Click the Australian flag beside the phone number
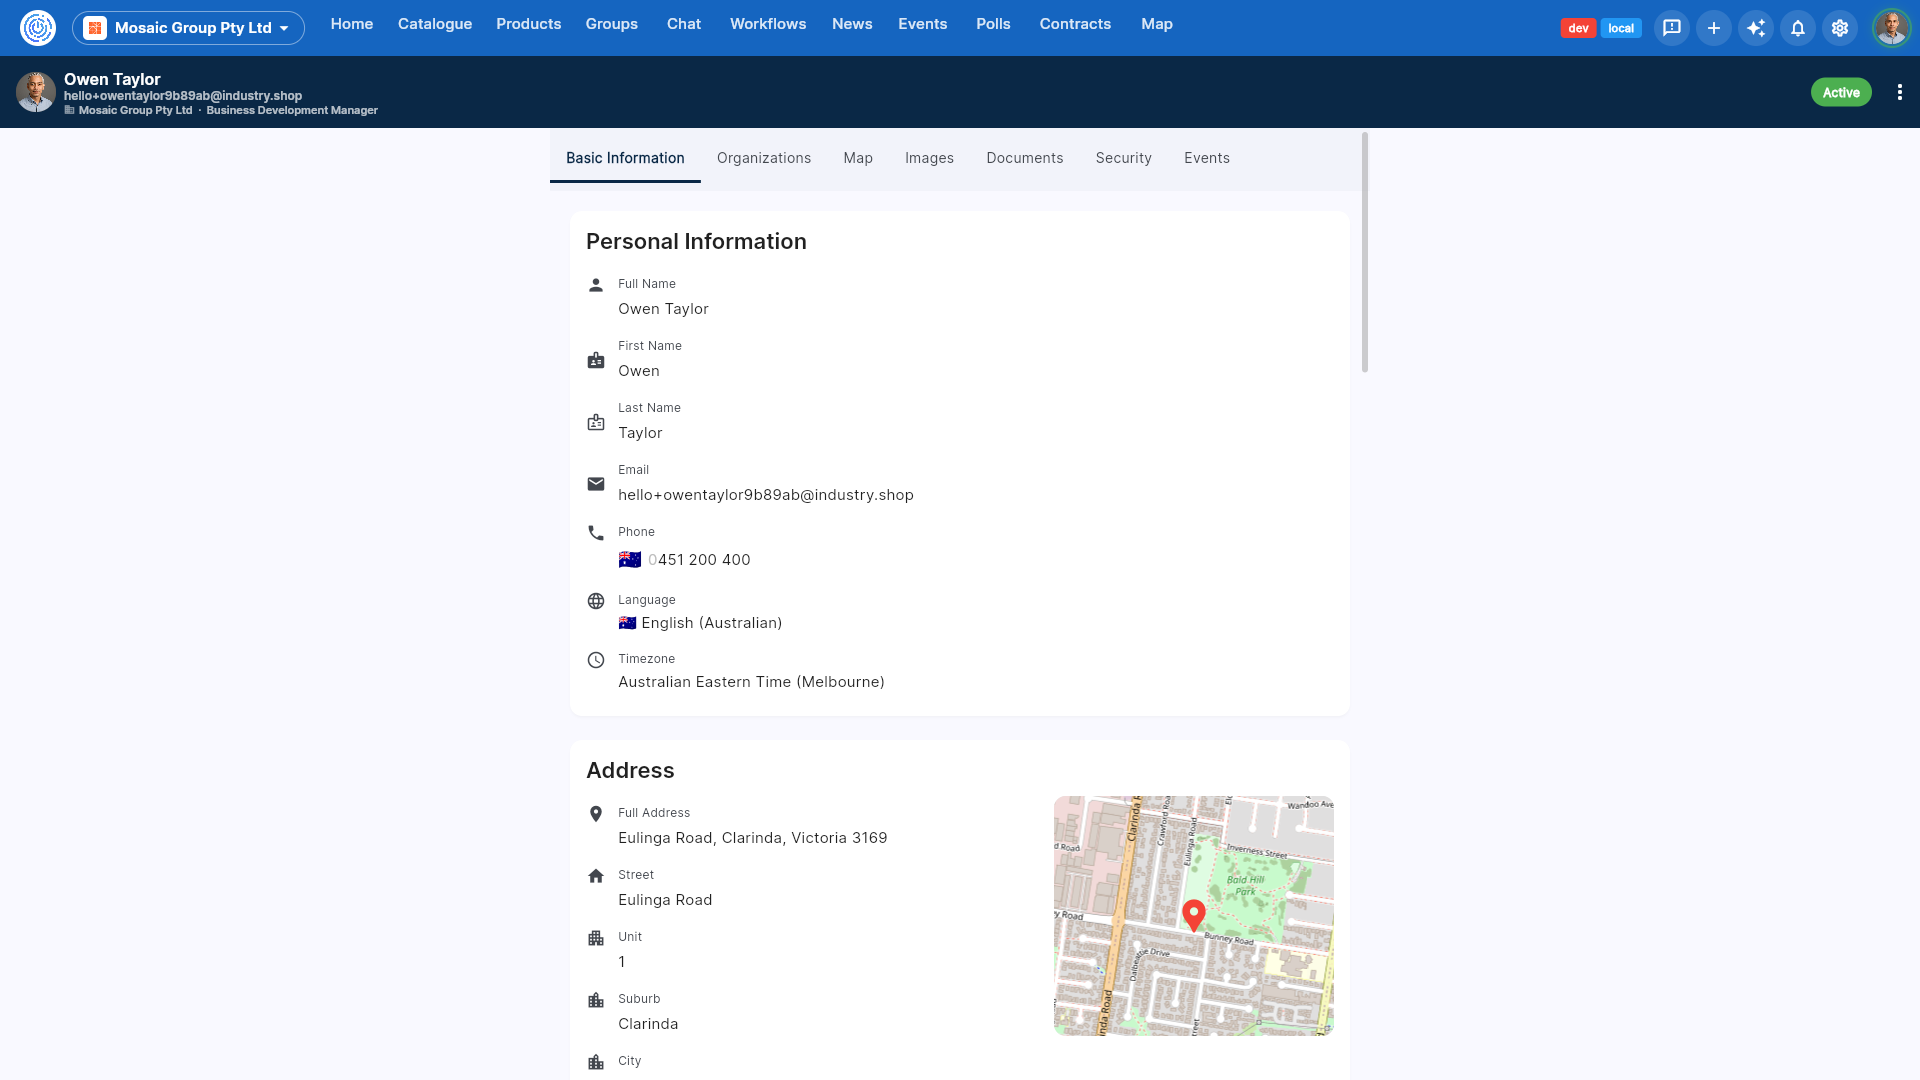This screenshot has height=1080, width=1920. pos(630,560)
